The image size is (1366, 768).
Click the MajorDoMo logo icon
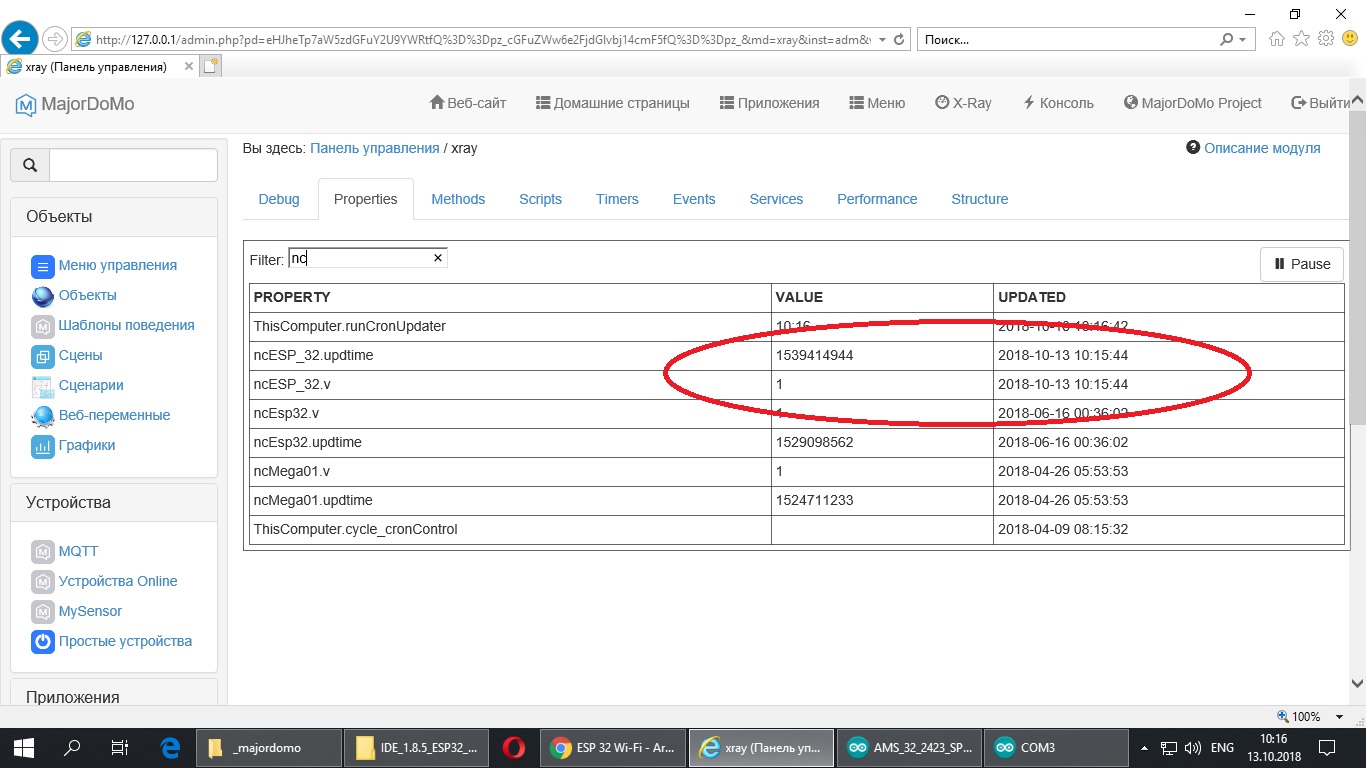[25, 104]
